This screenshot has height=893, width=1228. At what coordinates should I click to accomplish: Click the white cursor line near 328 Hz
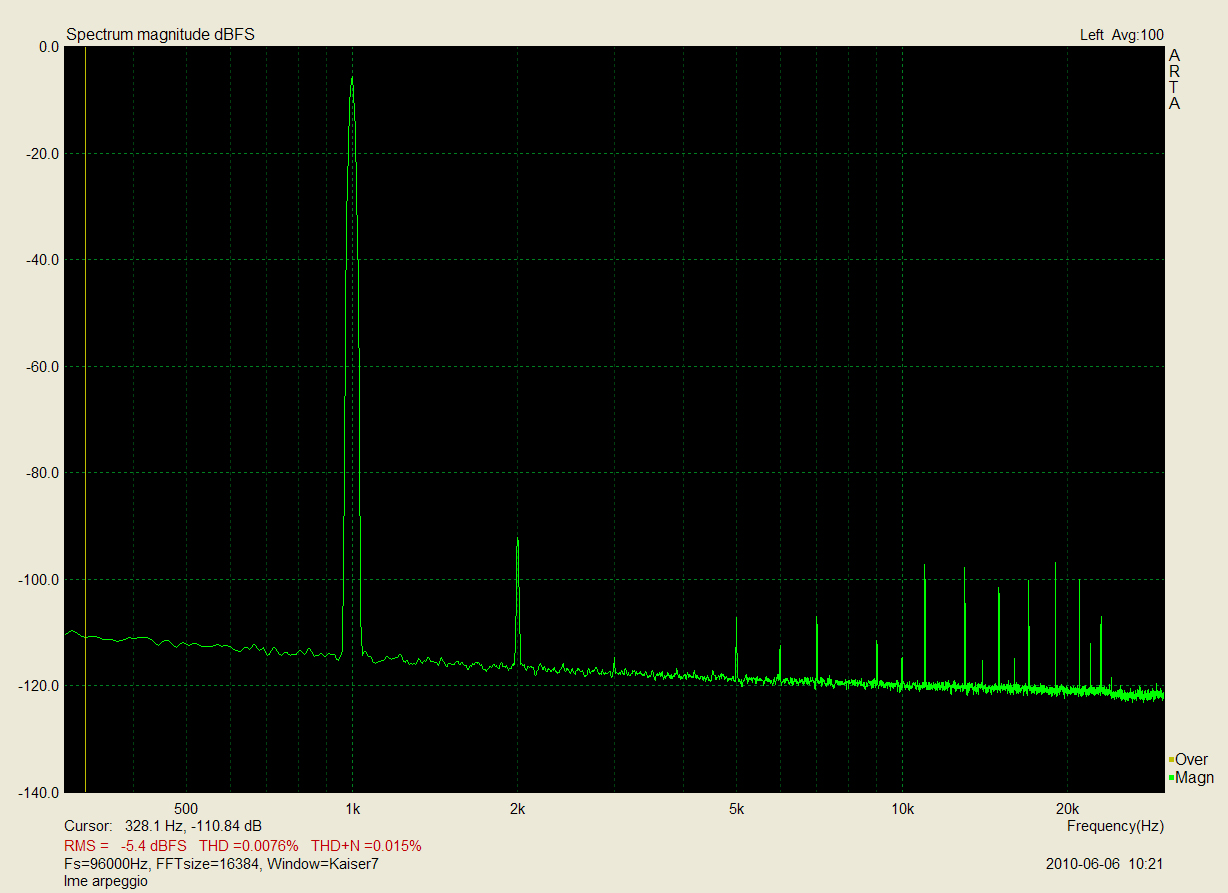coord(85,419)
